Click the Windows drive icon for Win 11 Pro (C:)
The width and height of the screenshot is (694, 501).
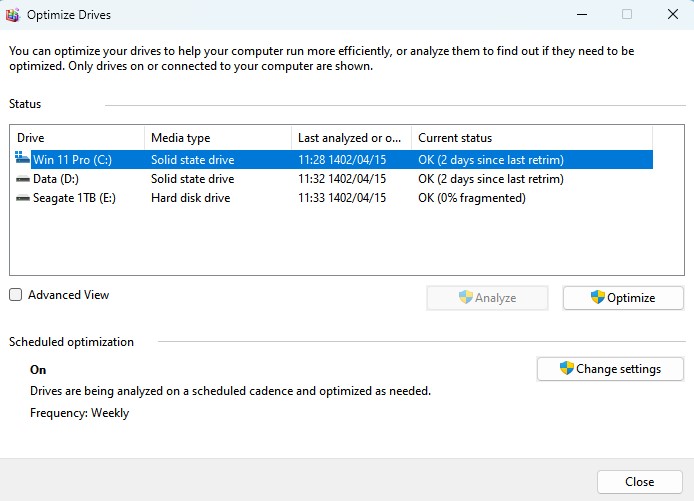(22, 158)
